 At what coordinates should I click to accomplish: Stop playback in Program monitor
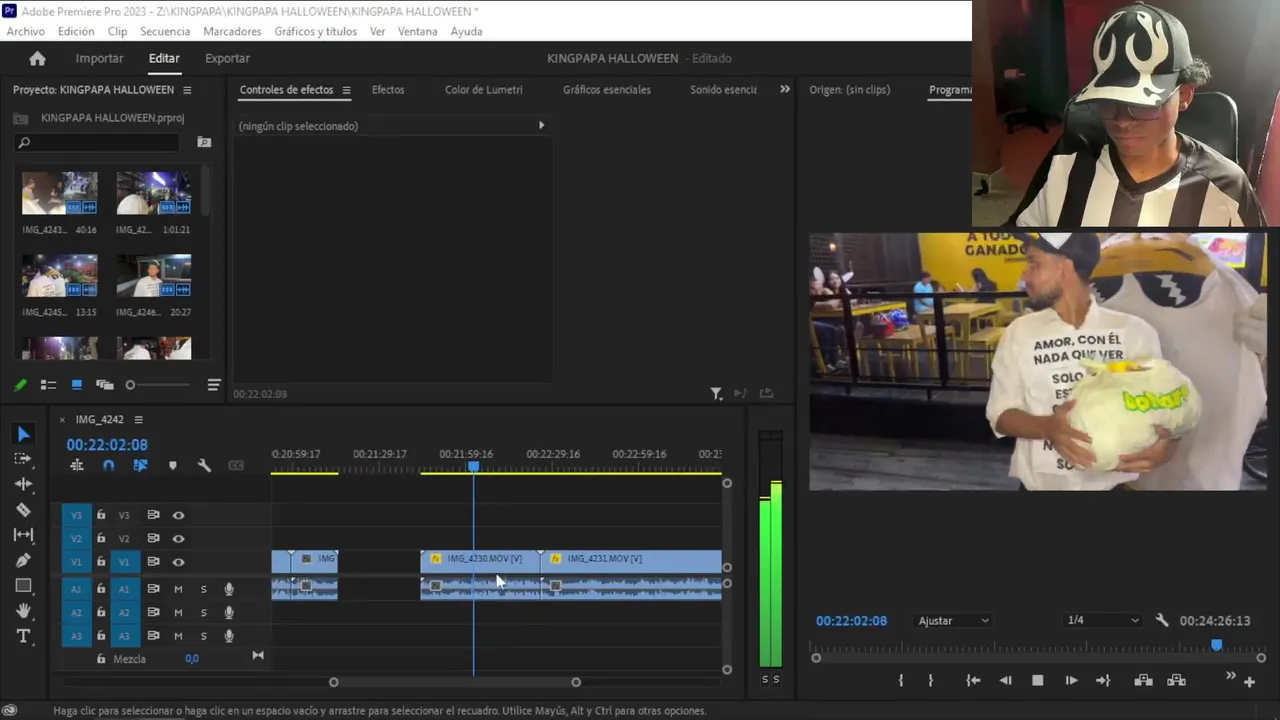[x=1037, y=681]
